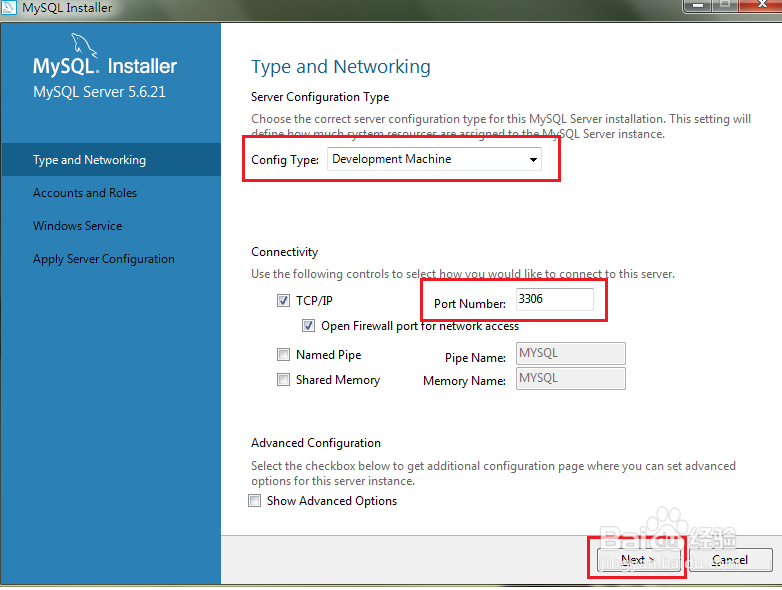Click the MySQL Installer title bar icon
The width and height of the screenshot is (782, 590).
coord(8,7)
